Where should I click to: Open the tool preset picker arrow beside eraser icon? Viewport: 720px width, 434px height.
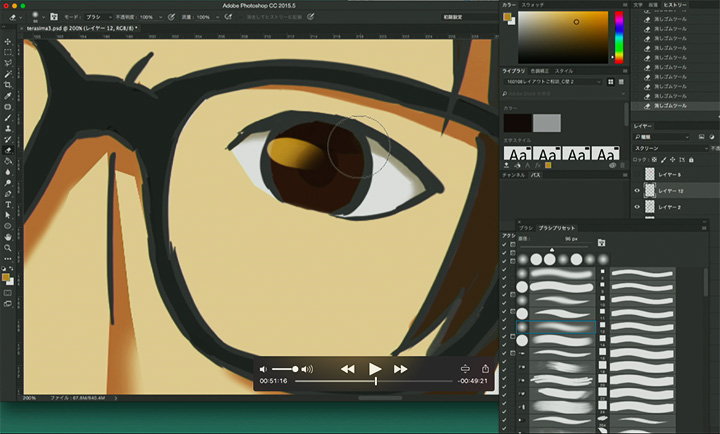tap(21, 17)
